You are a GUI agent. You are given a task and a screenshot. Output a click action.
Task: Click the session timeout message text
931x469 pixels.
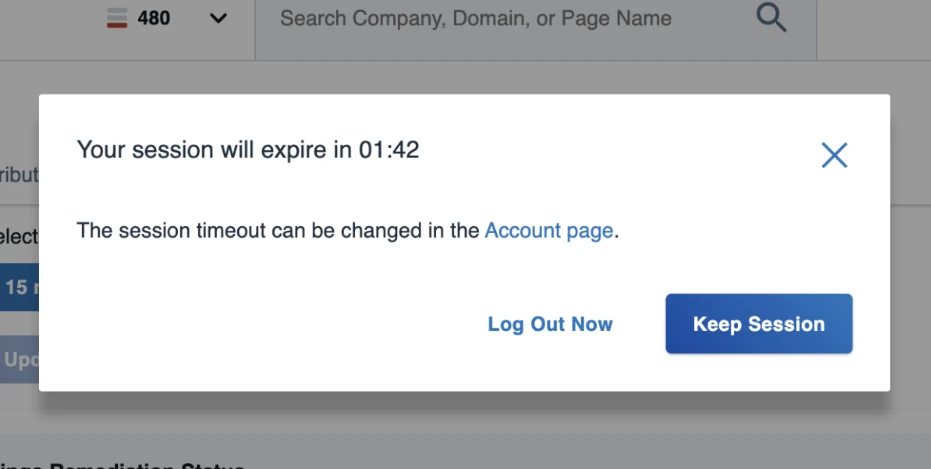click(x=278, y=230)
